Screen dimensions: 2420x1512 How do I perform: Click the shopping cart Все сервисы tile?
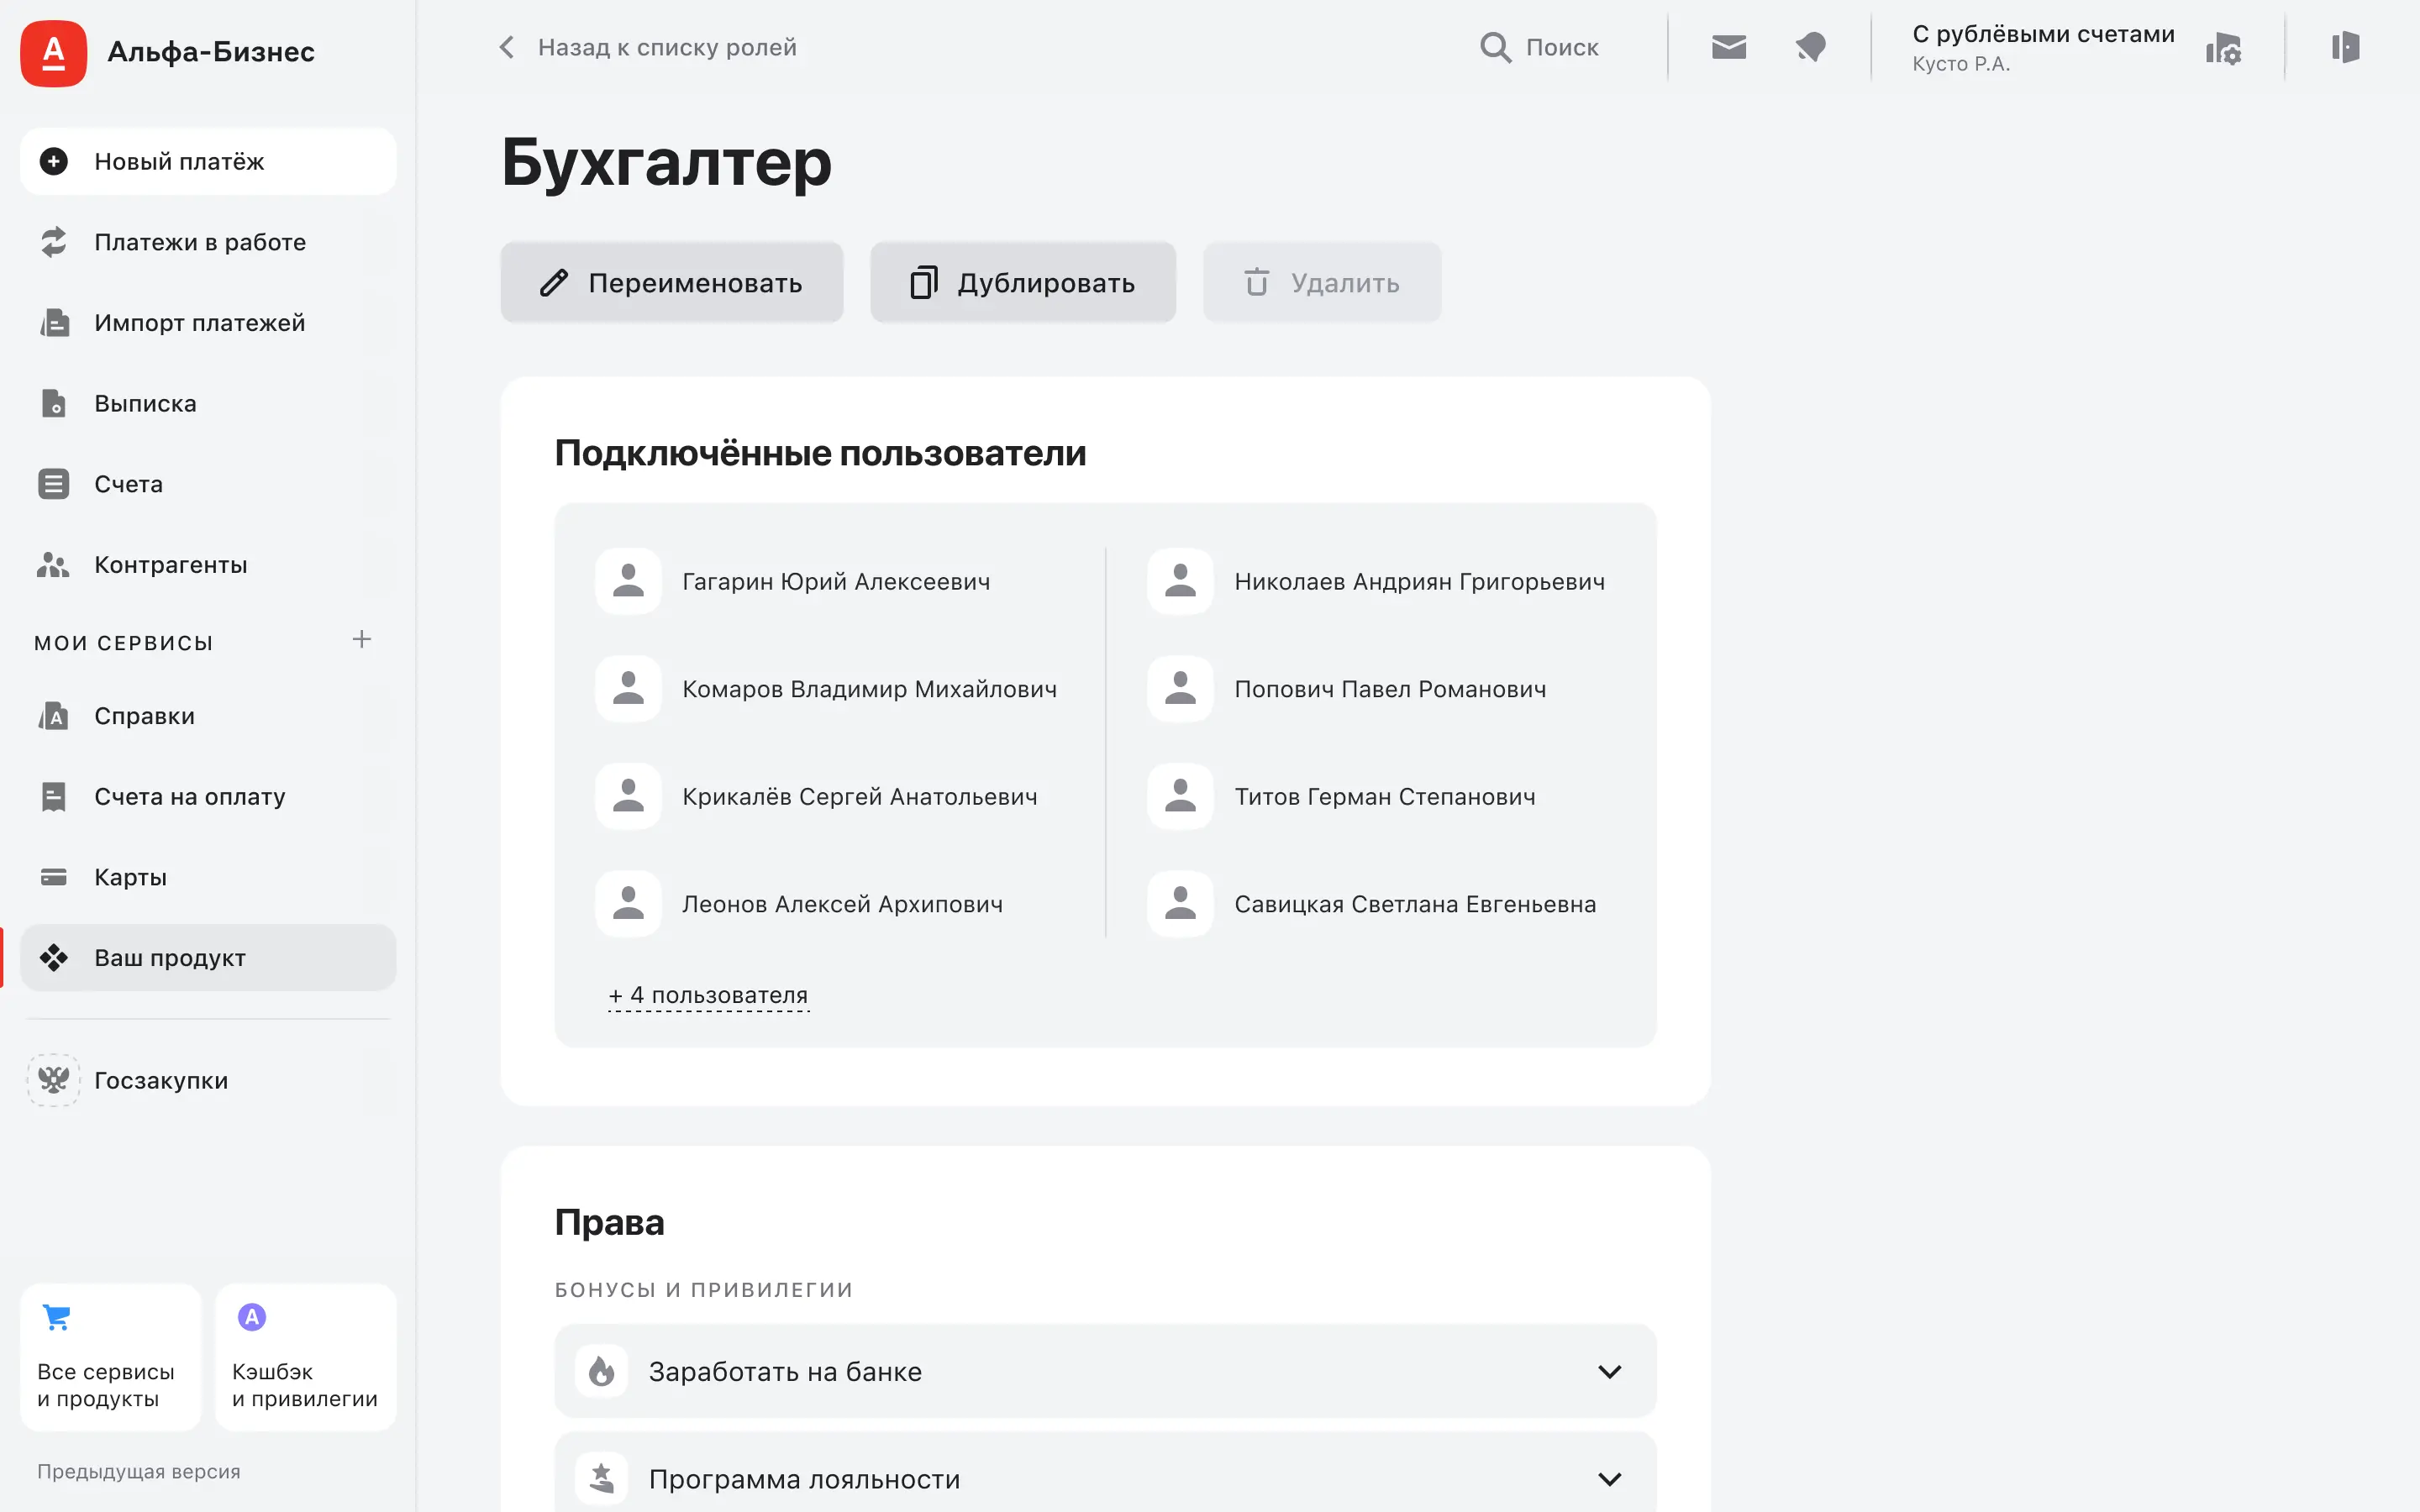(x=110, y=1356)
